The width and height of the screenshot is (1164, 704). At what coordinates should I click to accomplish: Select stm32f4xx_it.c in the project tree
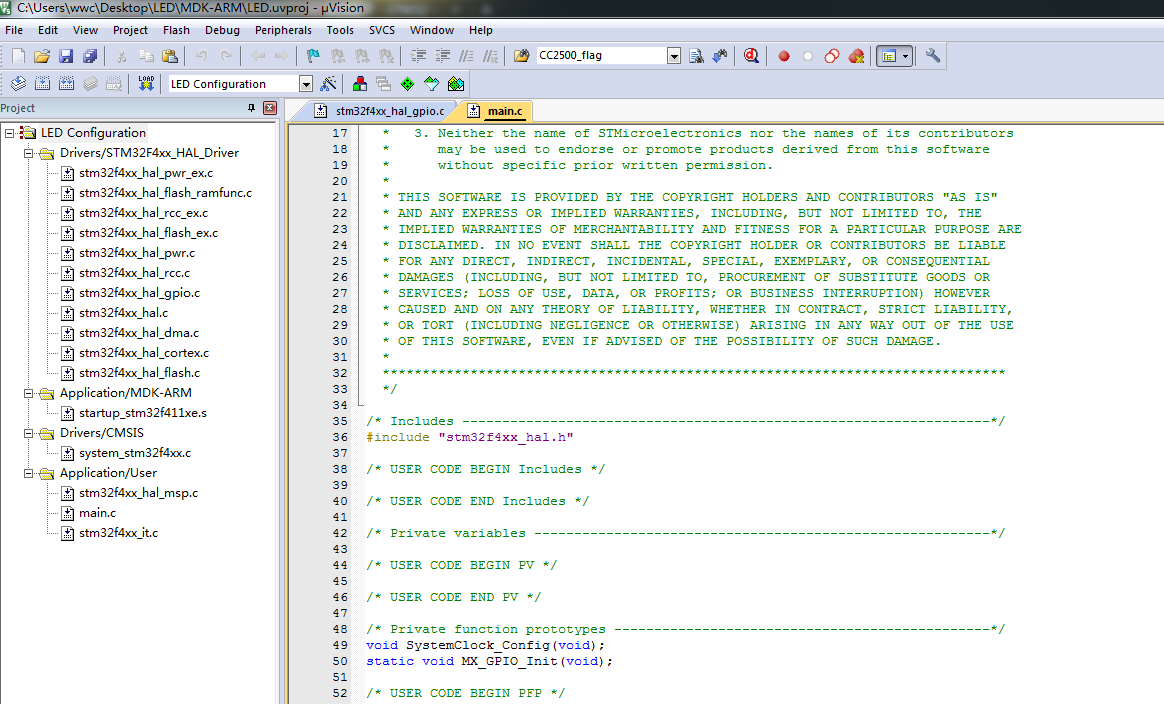click(118, 533)
